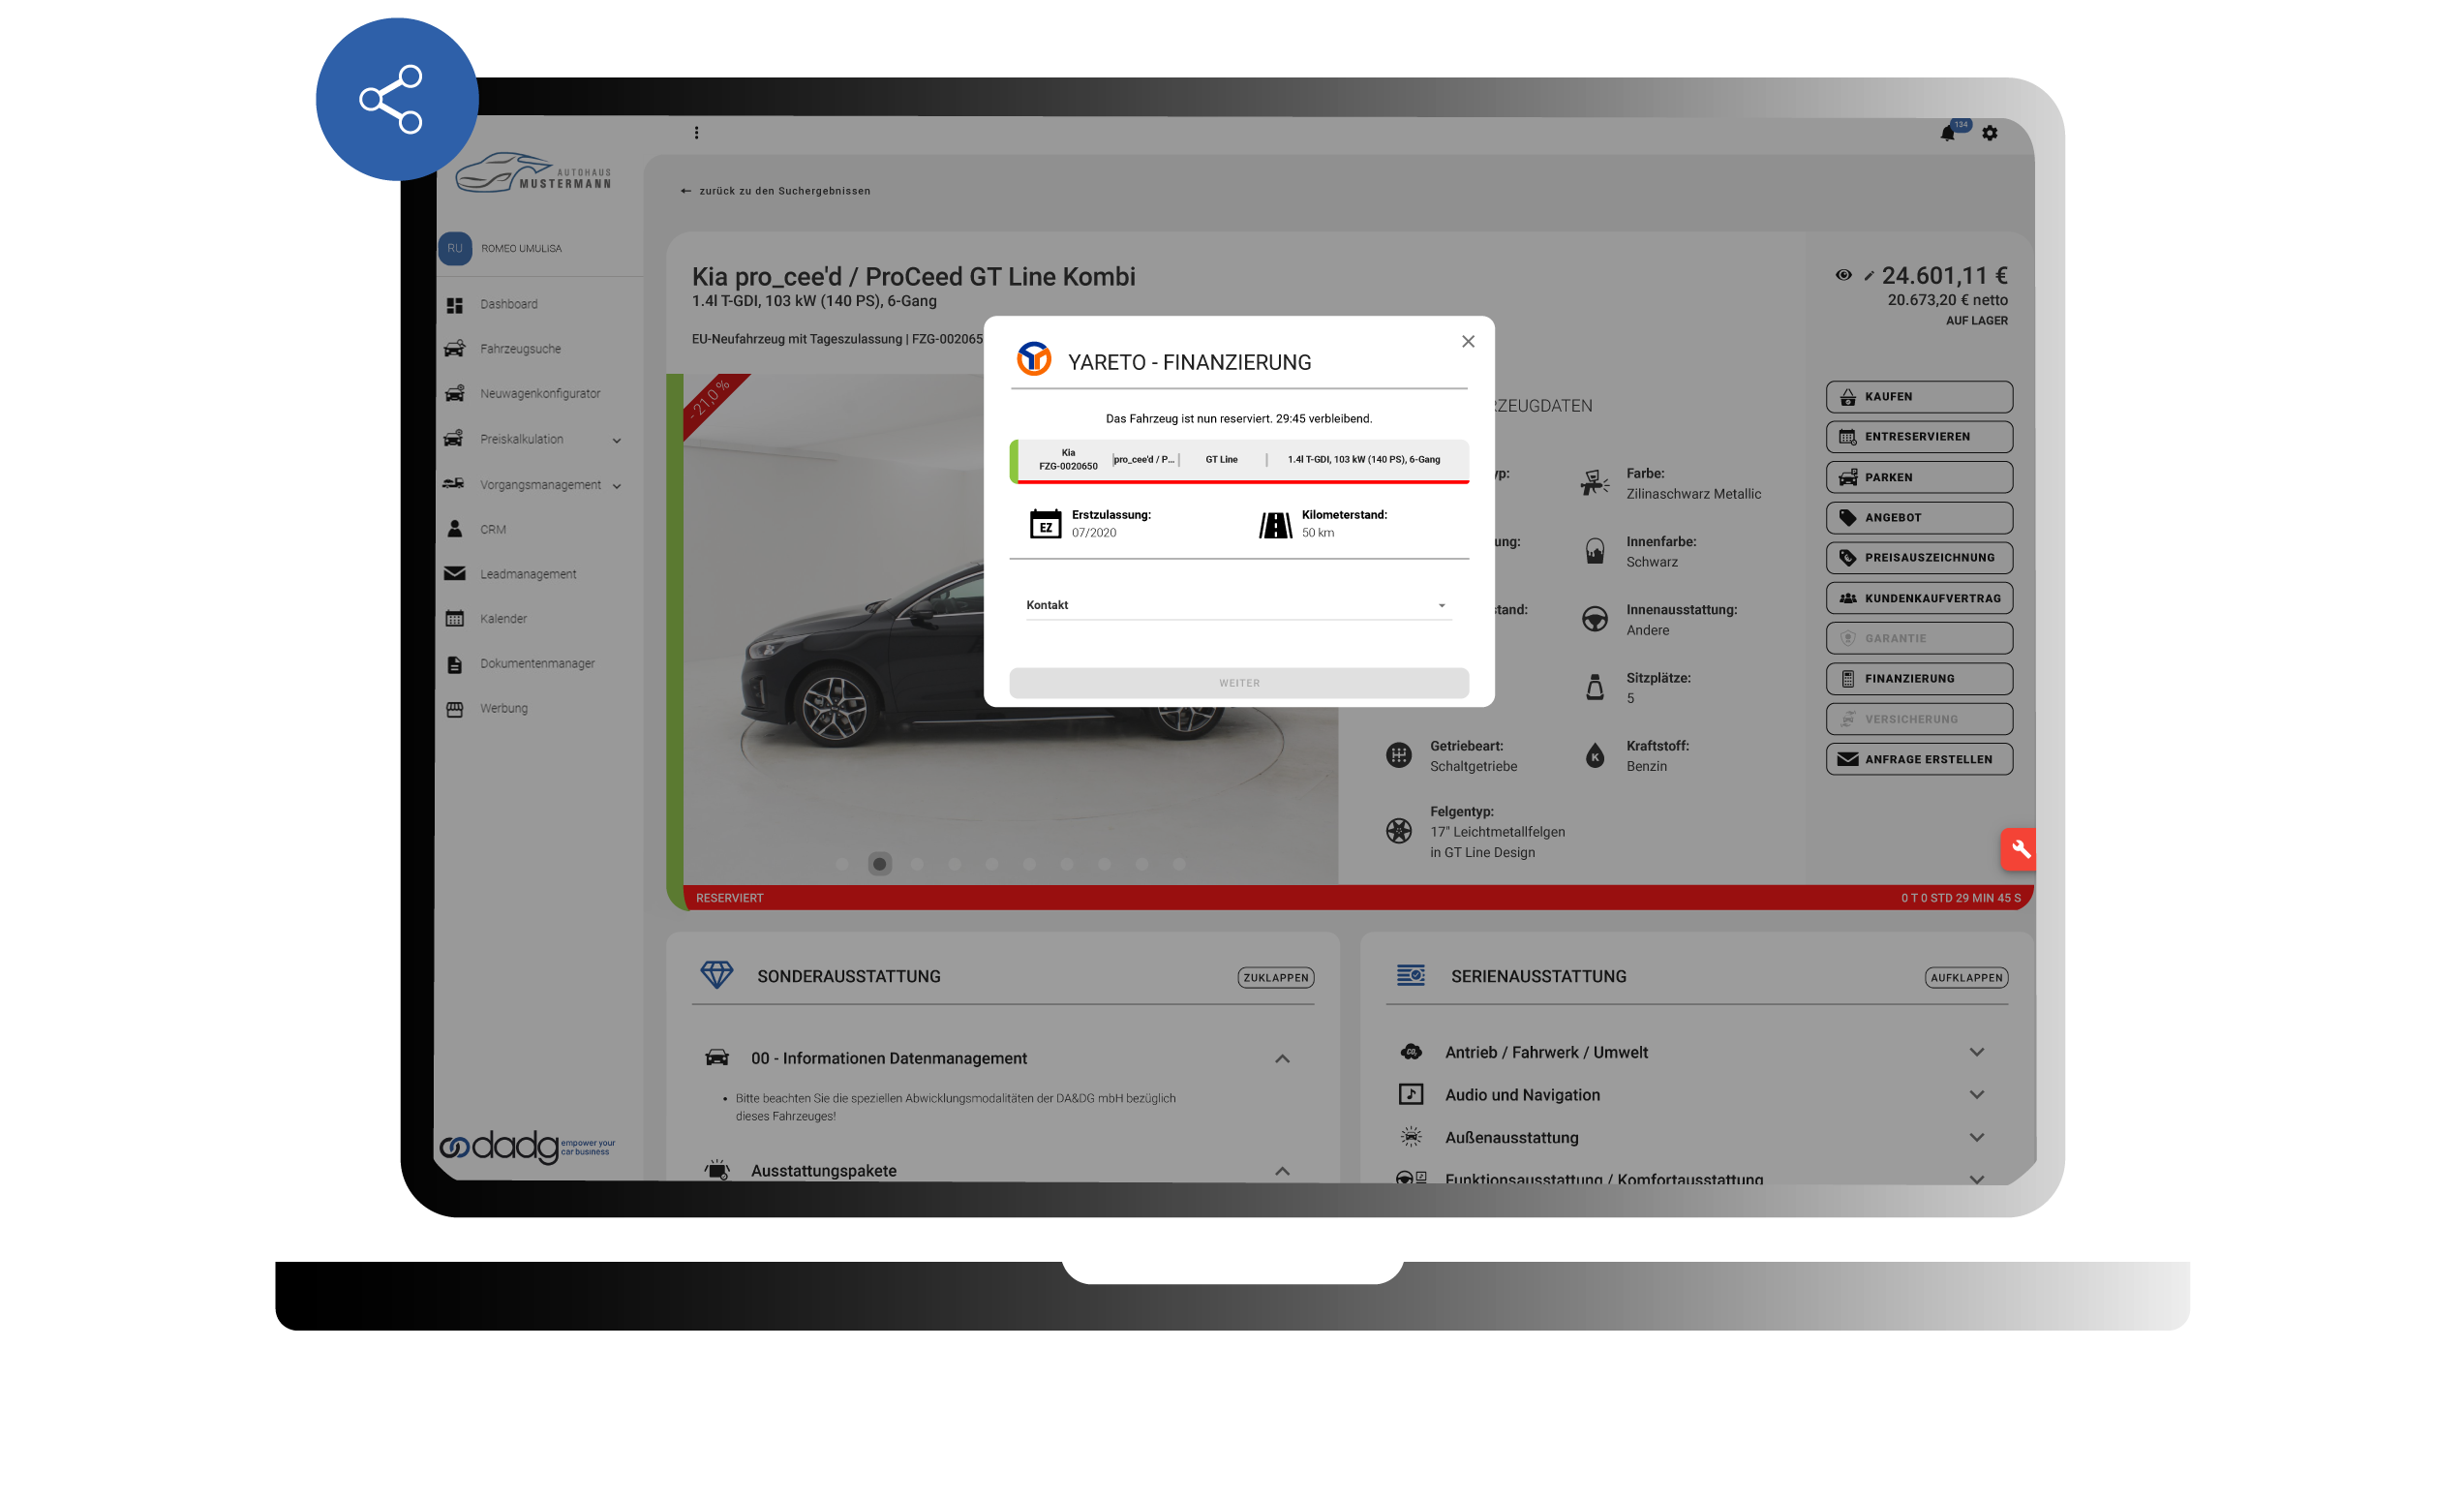The width and height of the screenshot is (2464, 1501).
Task: Expand Serienausstattung with Aufklappen
Action: point(1967,978)
